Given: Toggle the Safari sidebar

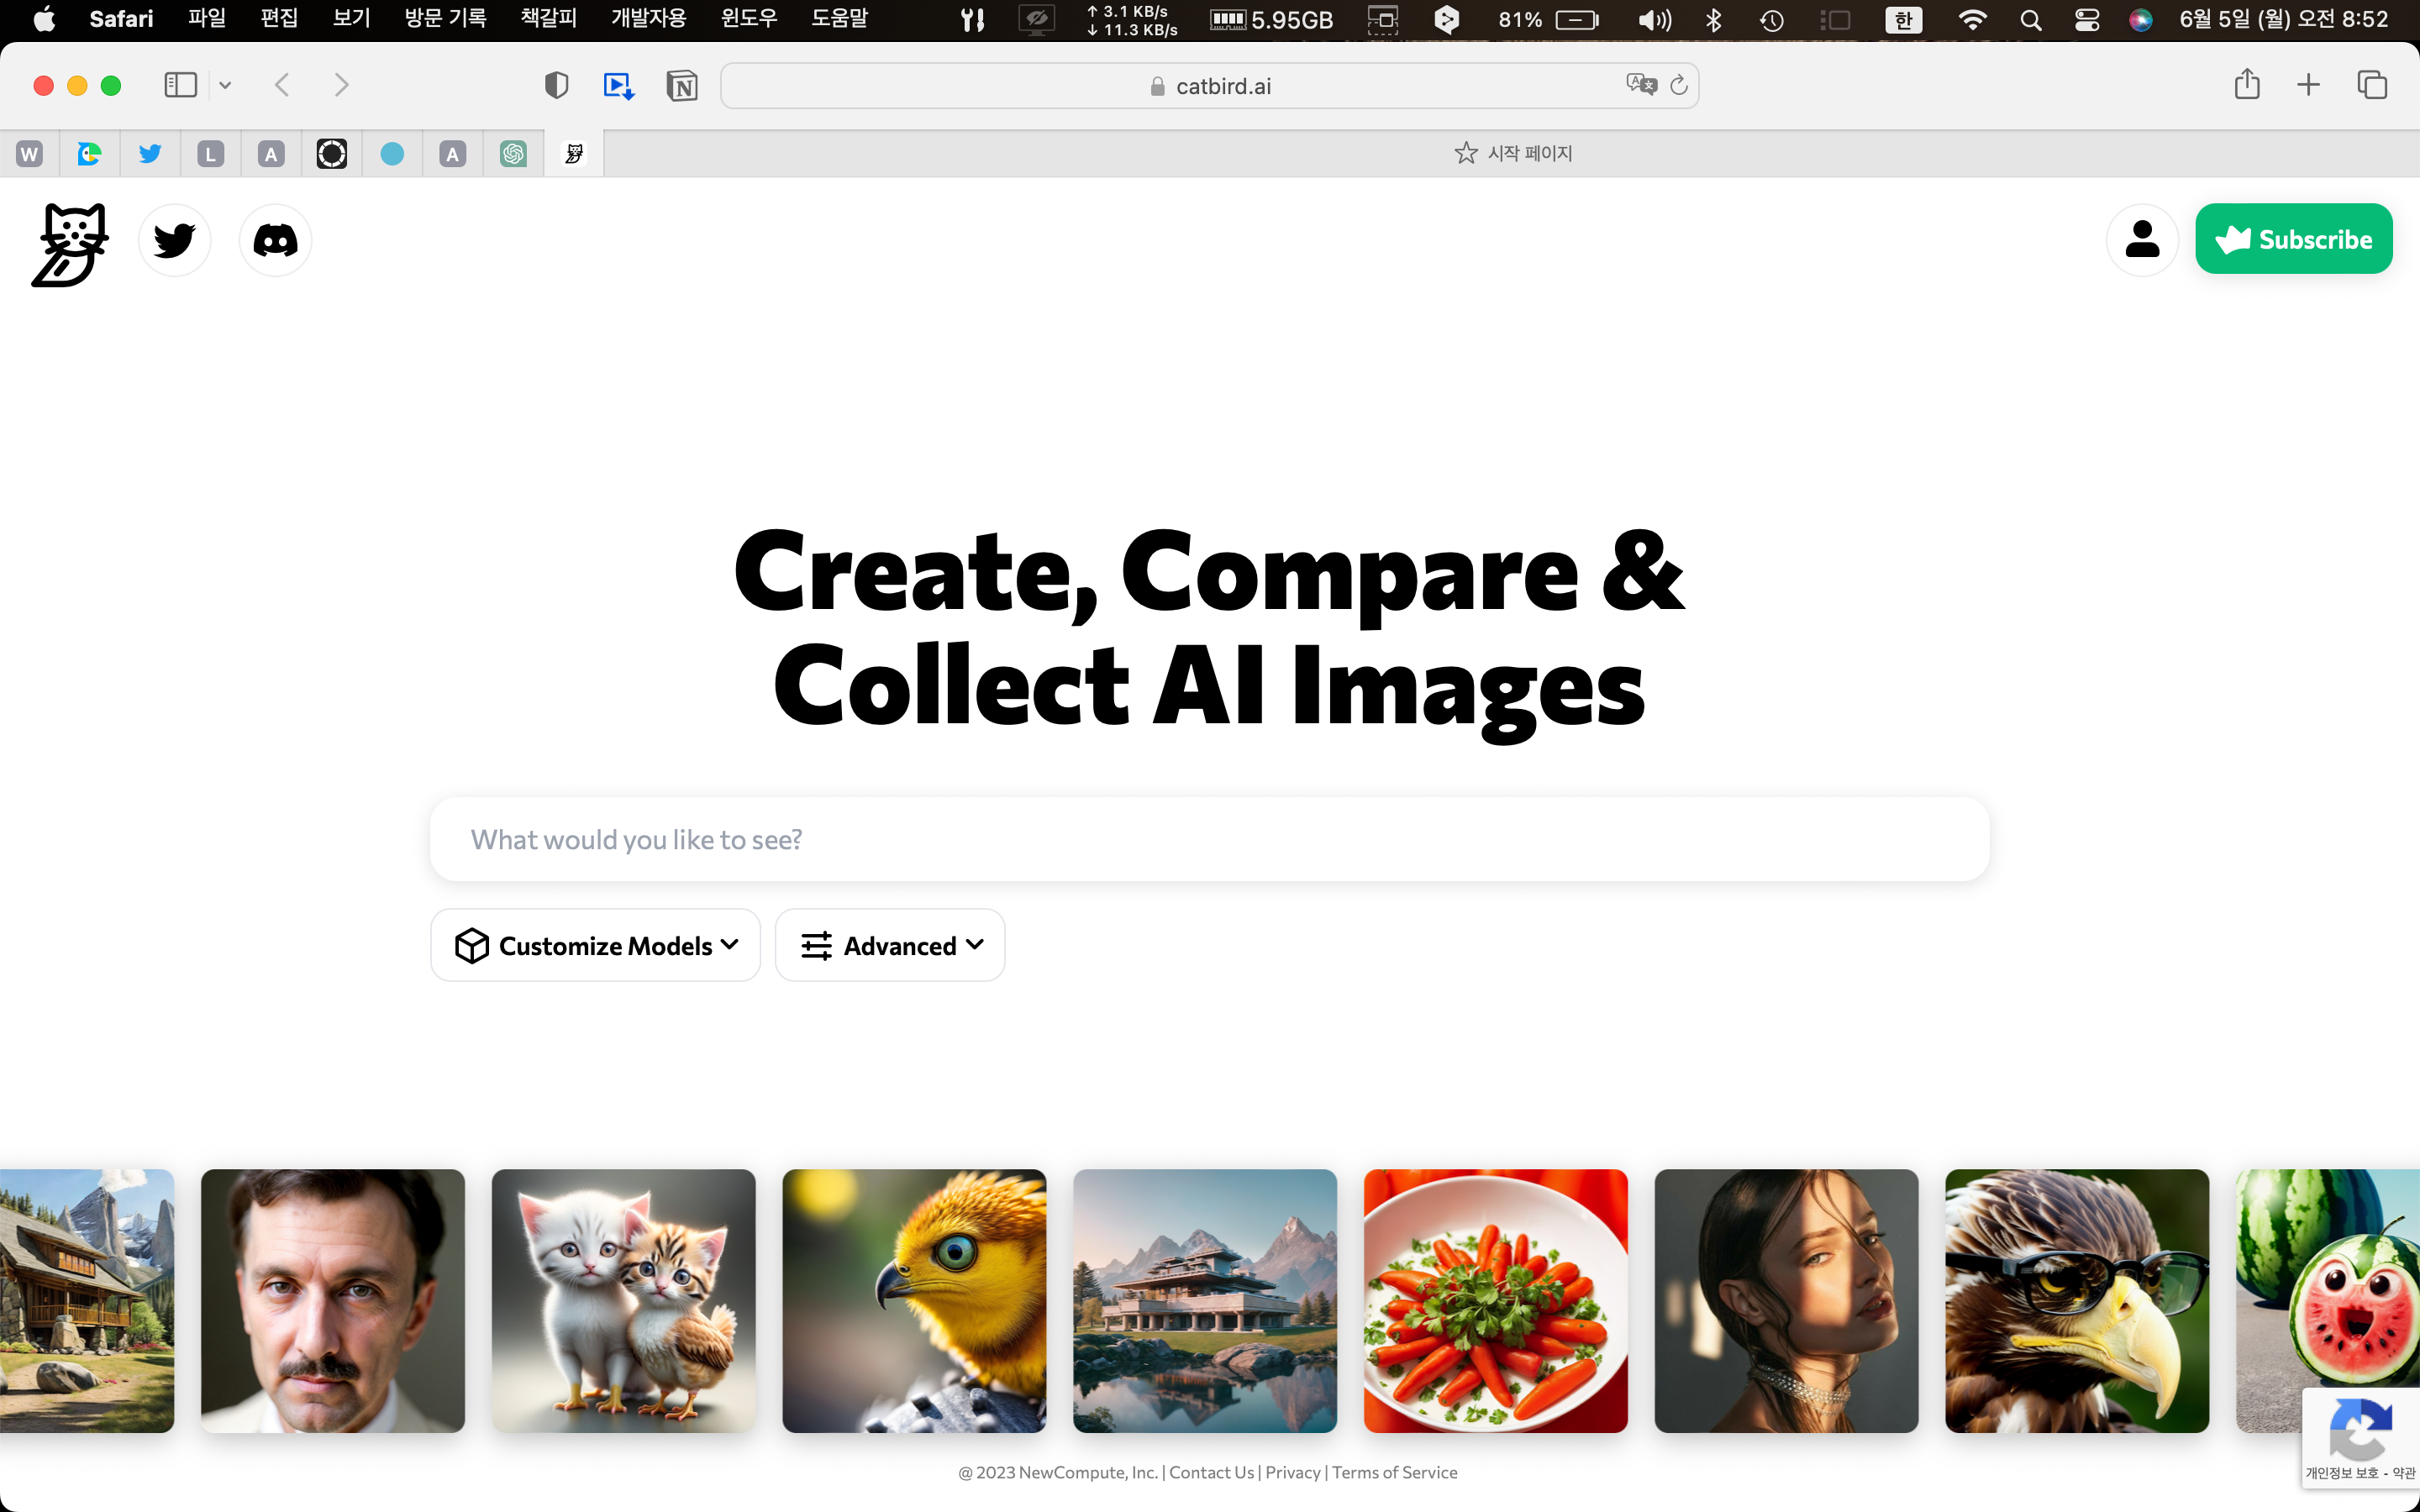Looking at the screenshot, I should [180, 85].
